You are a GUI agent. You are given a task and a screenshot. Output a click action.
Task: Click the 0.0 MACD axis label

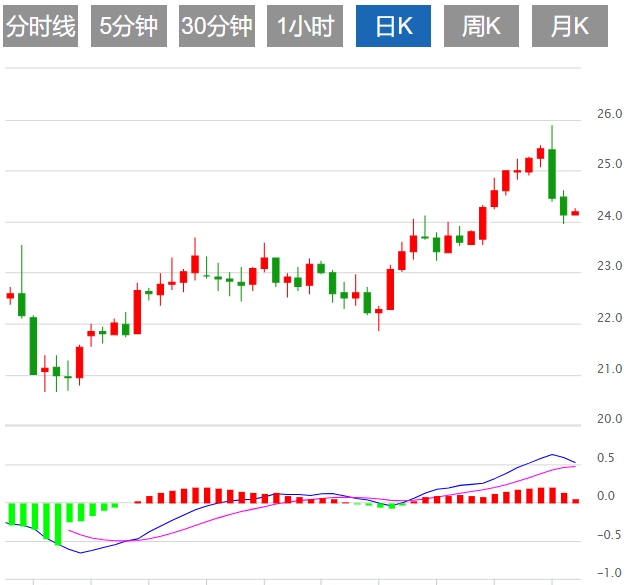[x=605, y=496]
